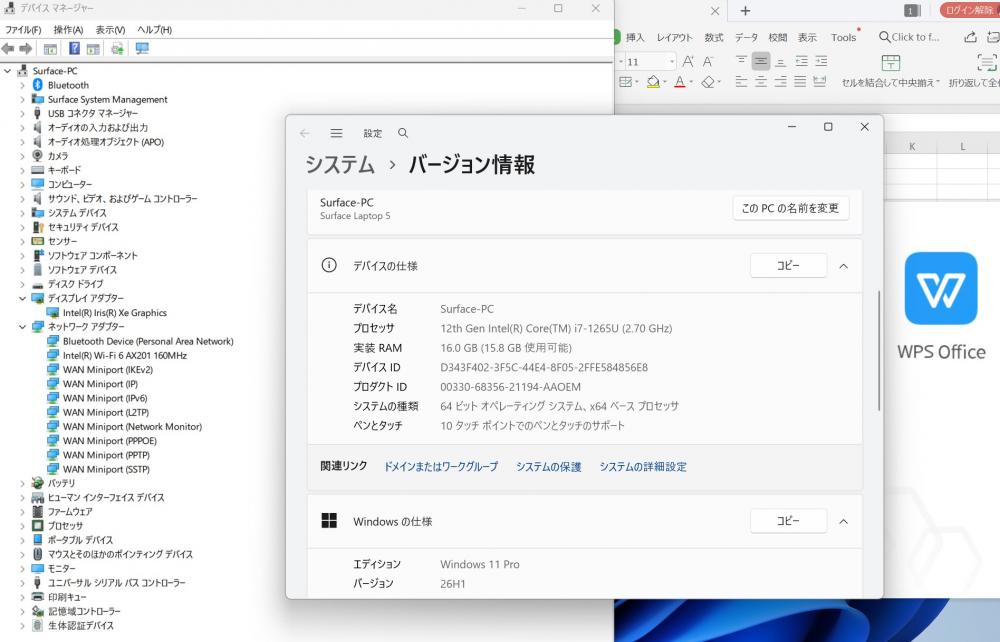The width and height of the screenshot is (1000, 642).
Task: Expand the プロセッサ tree node
Action: 22,526
